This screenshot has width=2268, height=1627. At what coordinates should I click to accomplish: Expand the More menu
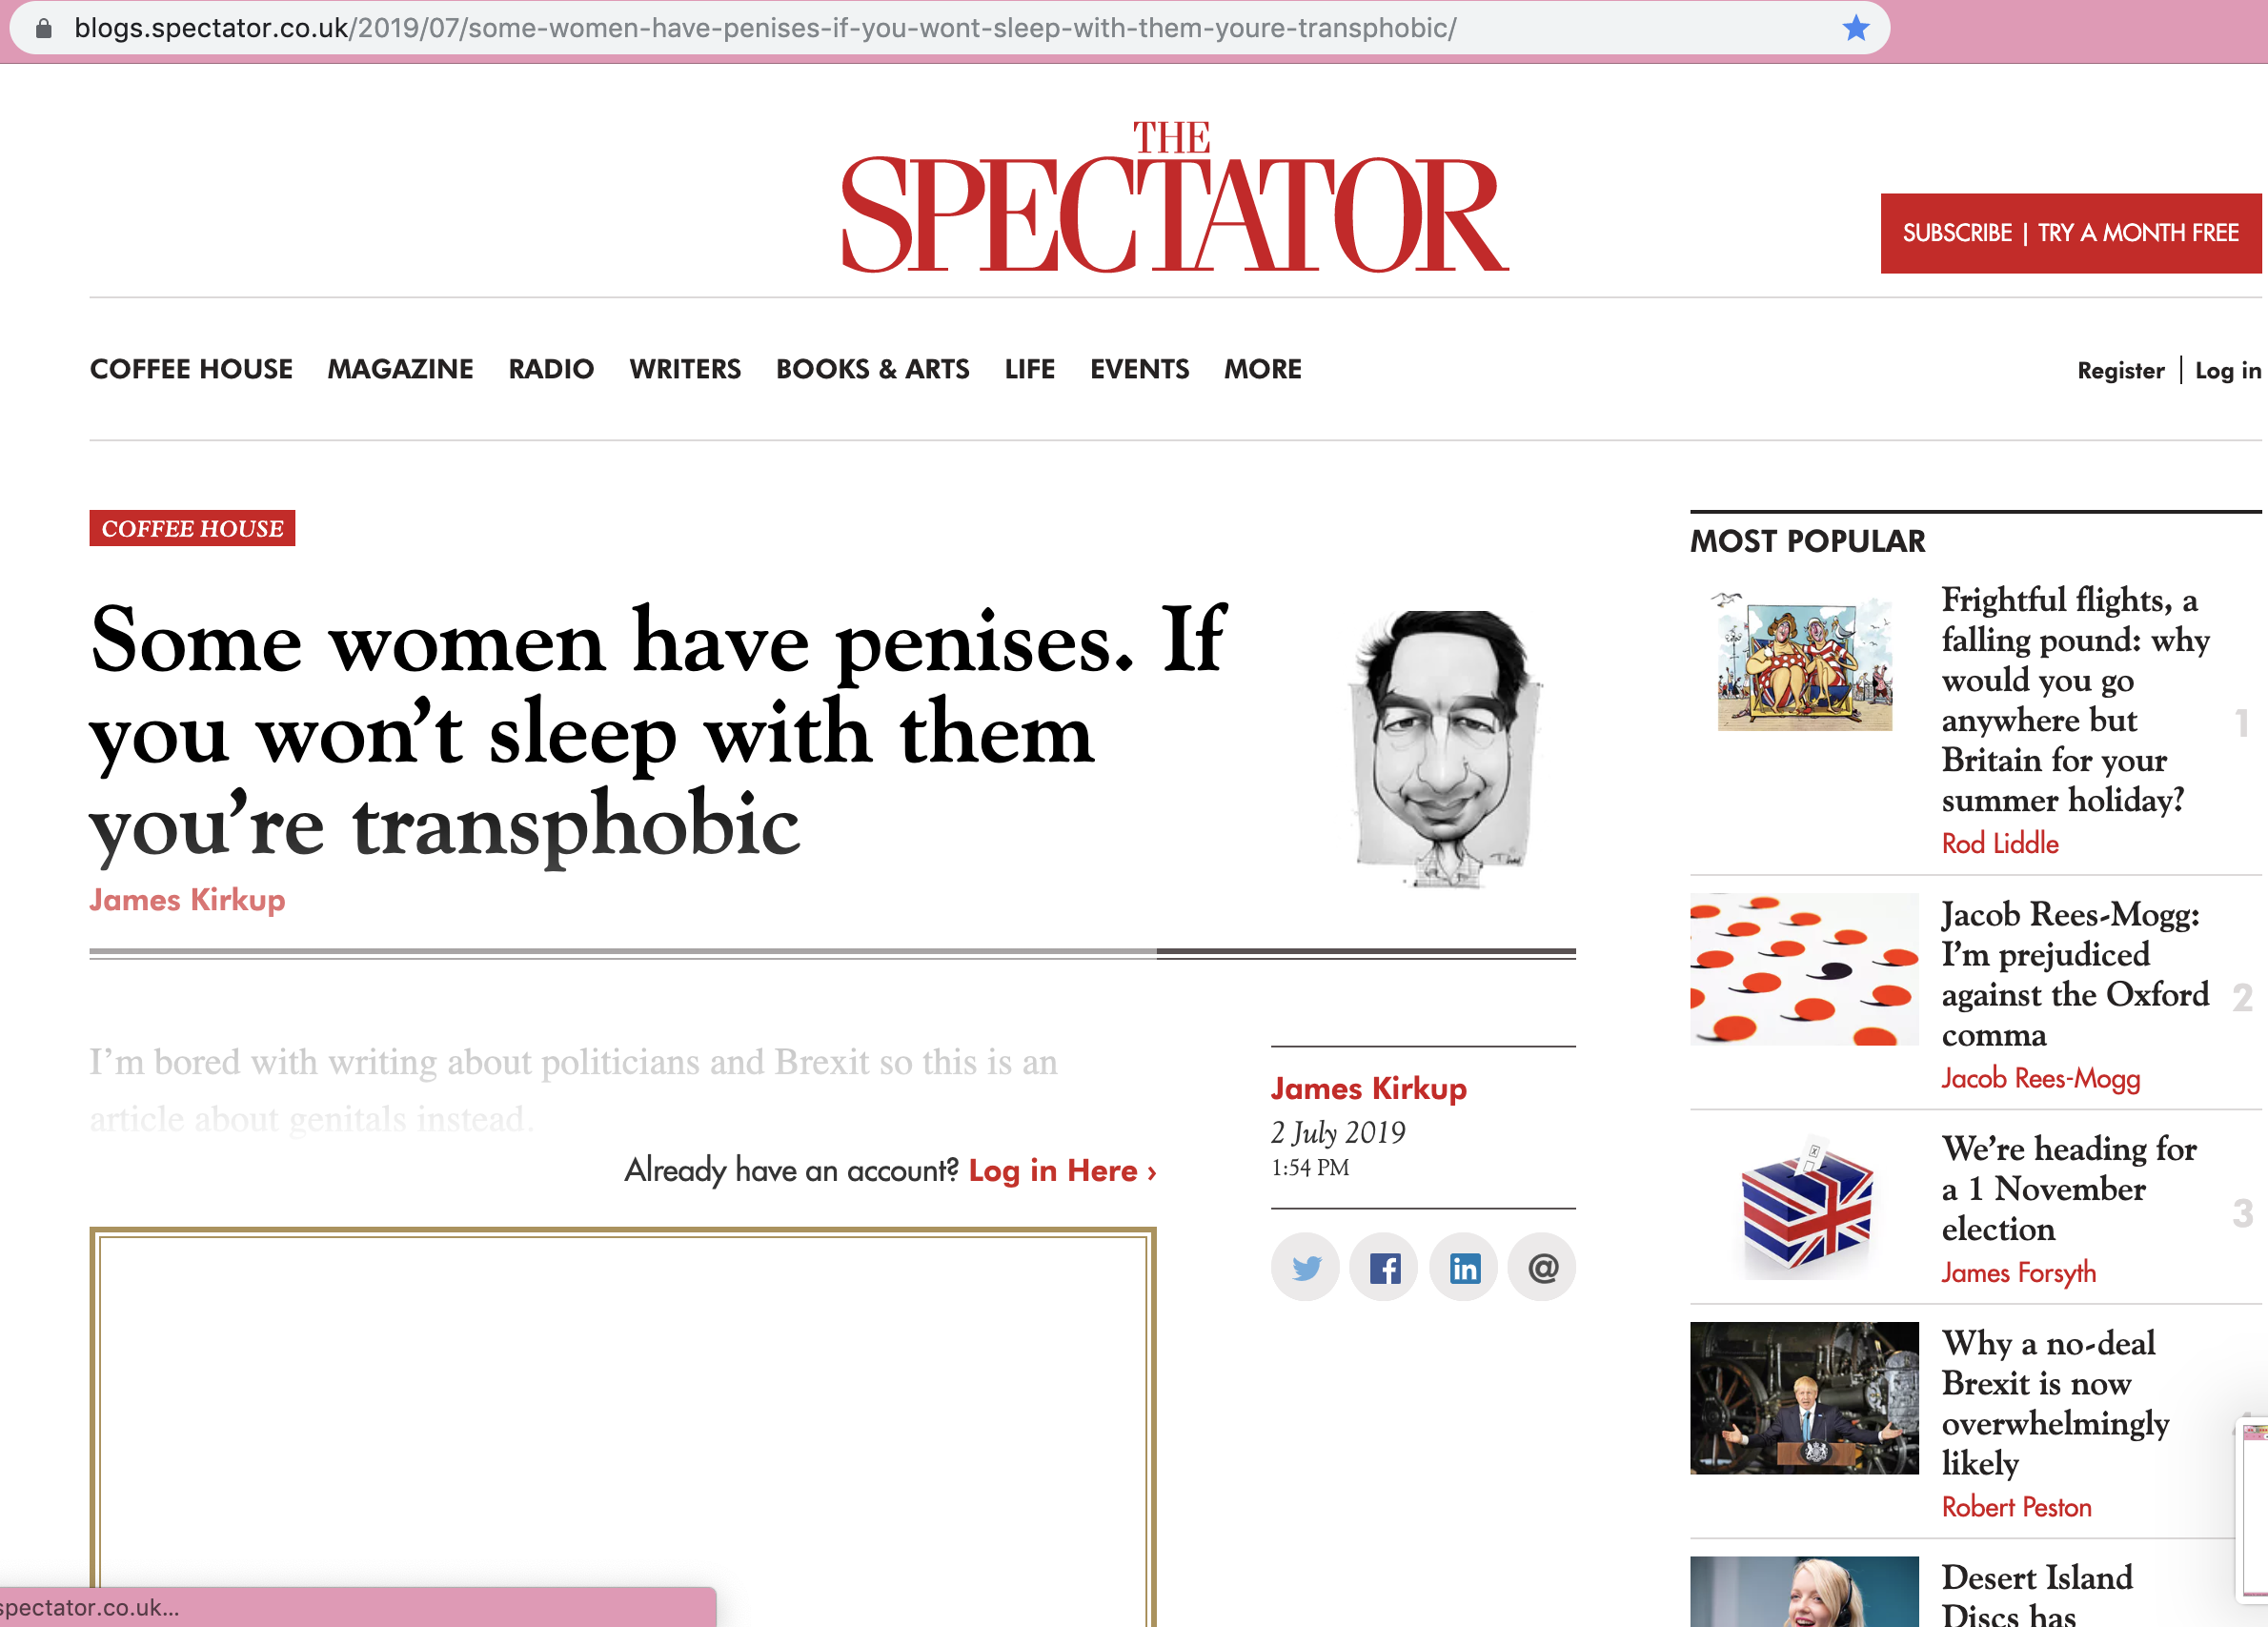coord(1262,369)
